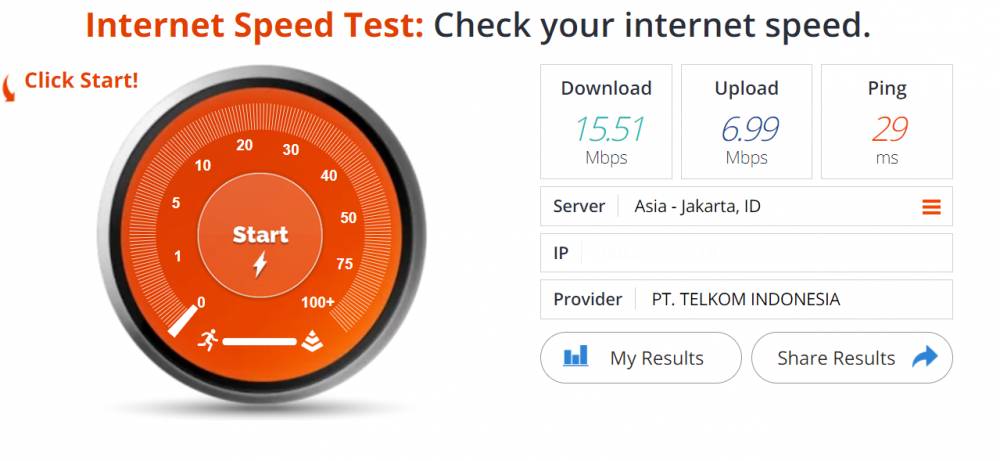Click the empty IP address field
The height and width of the screenshot is (461, 1000).
(746, 253)
